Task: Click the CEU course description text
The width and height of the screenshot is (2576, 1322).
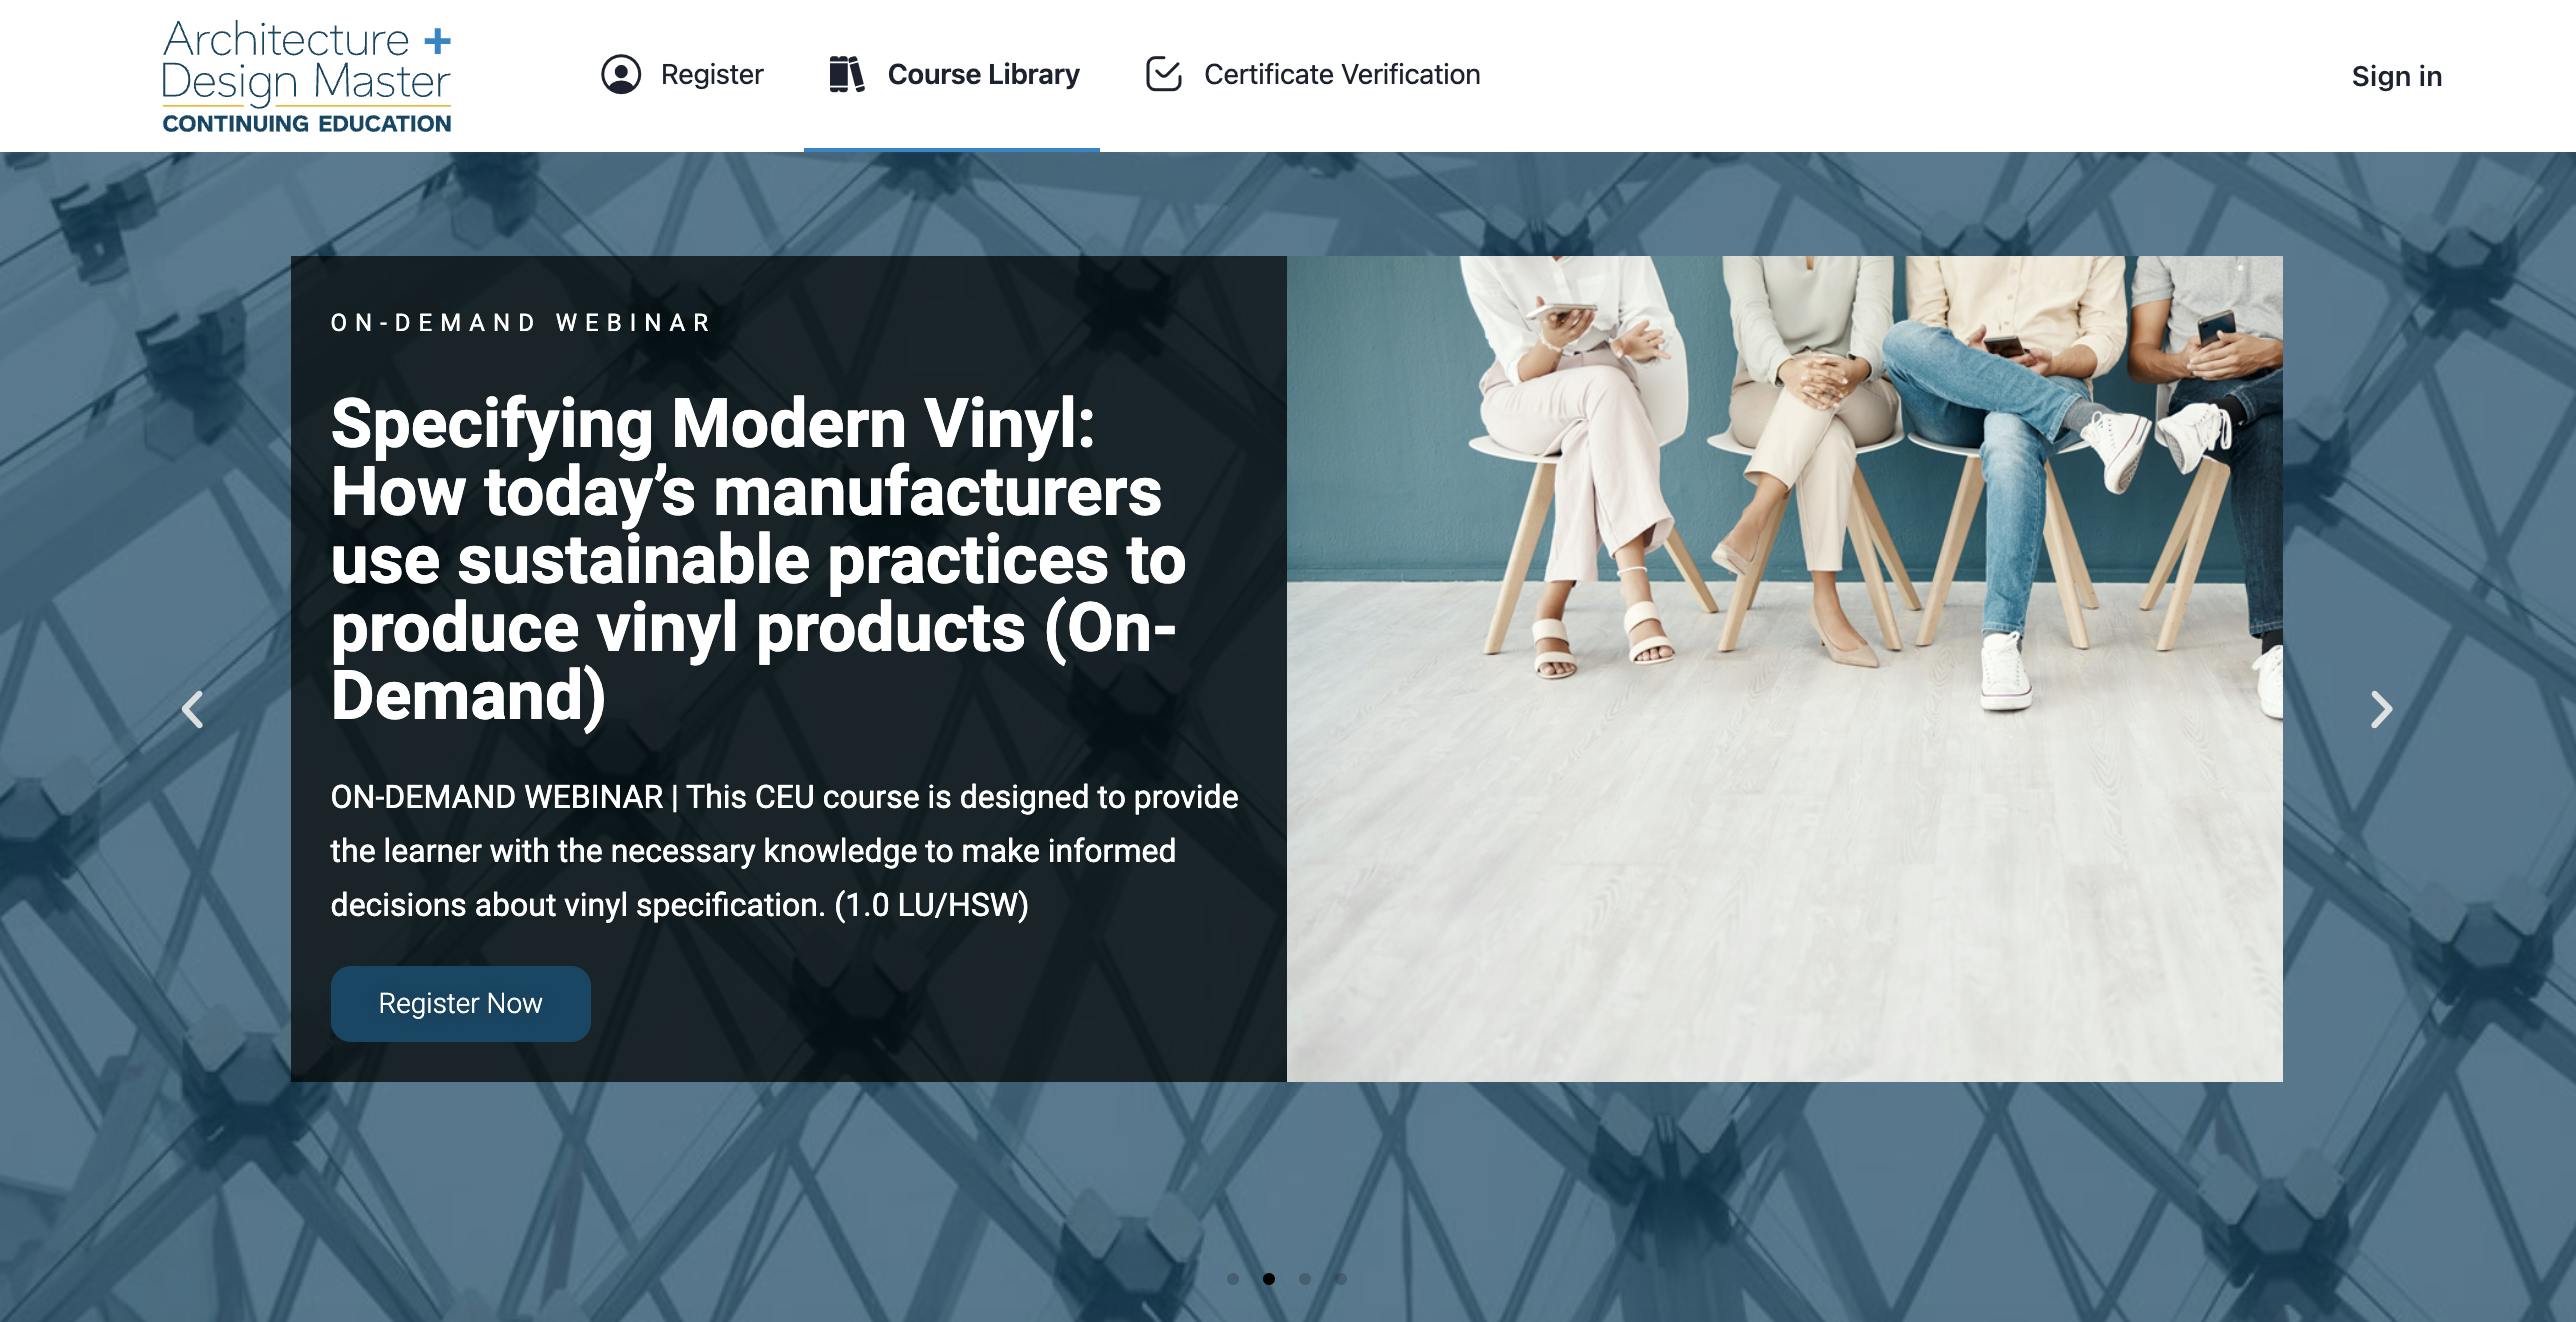Action: pyautogui.click(x=784, y=851)
